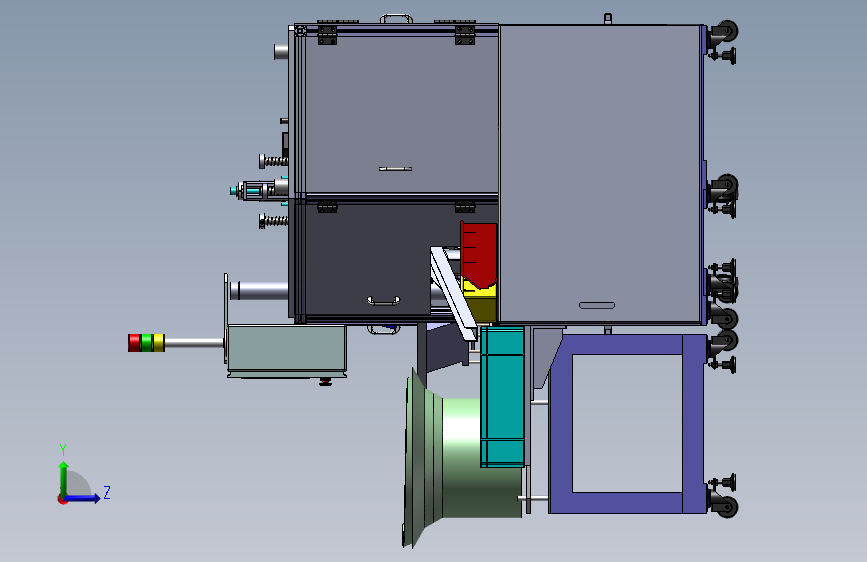Pick the oval handle slot on right enclosure
This screenshot has width=867, height=562.
coord(597,305)
